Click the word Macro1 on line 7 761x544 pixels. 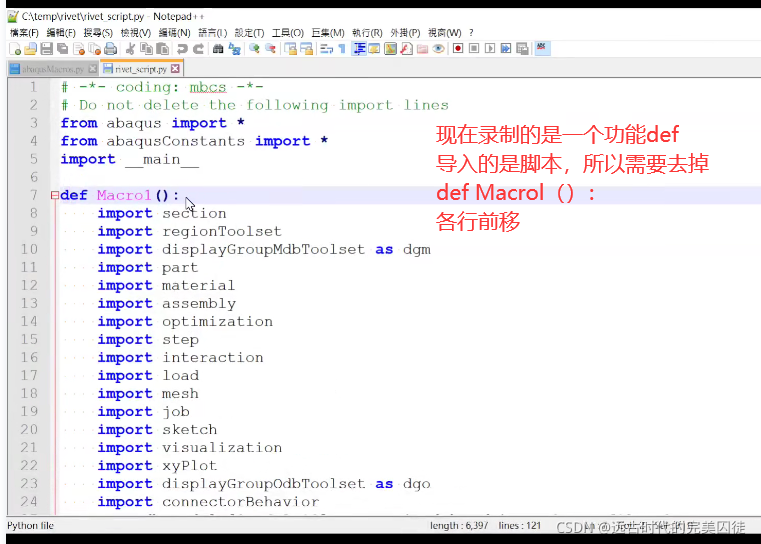point(124,195)
